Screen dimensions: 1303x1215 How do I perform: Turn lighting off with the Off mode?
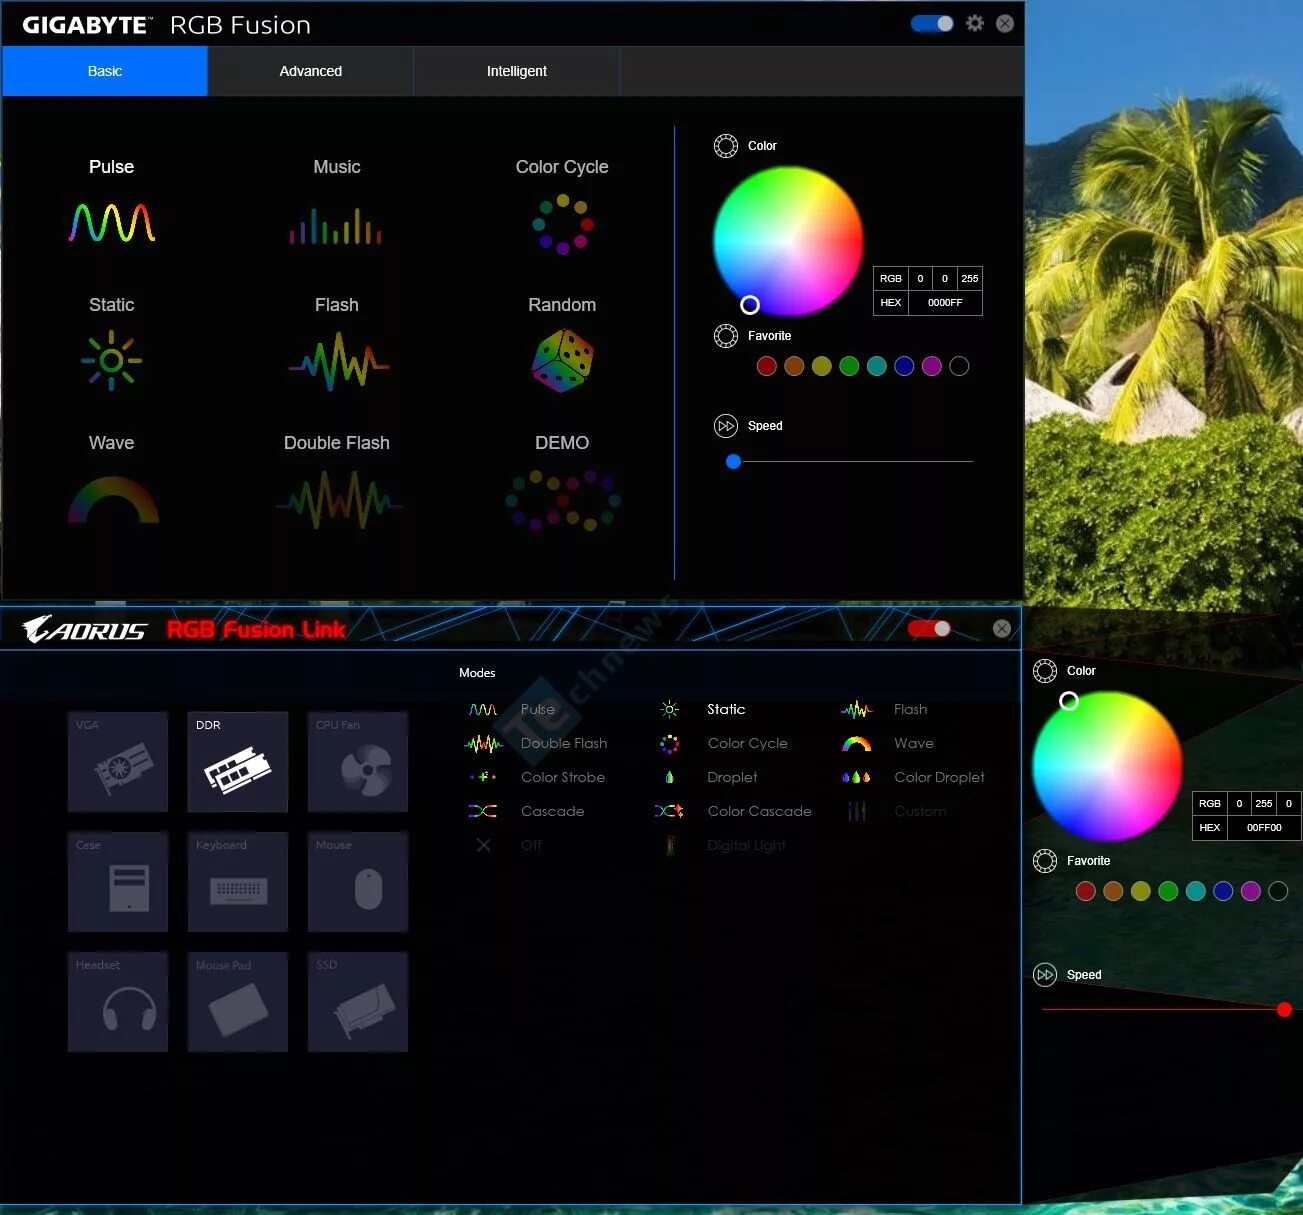coord(531,845)
